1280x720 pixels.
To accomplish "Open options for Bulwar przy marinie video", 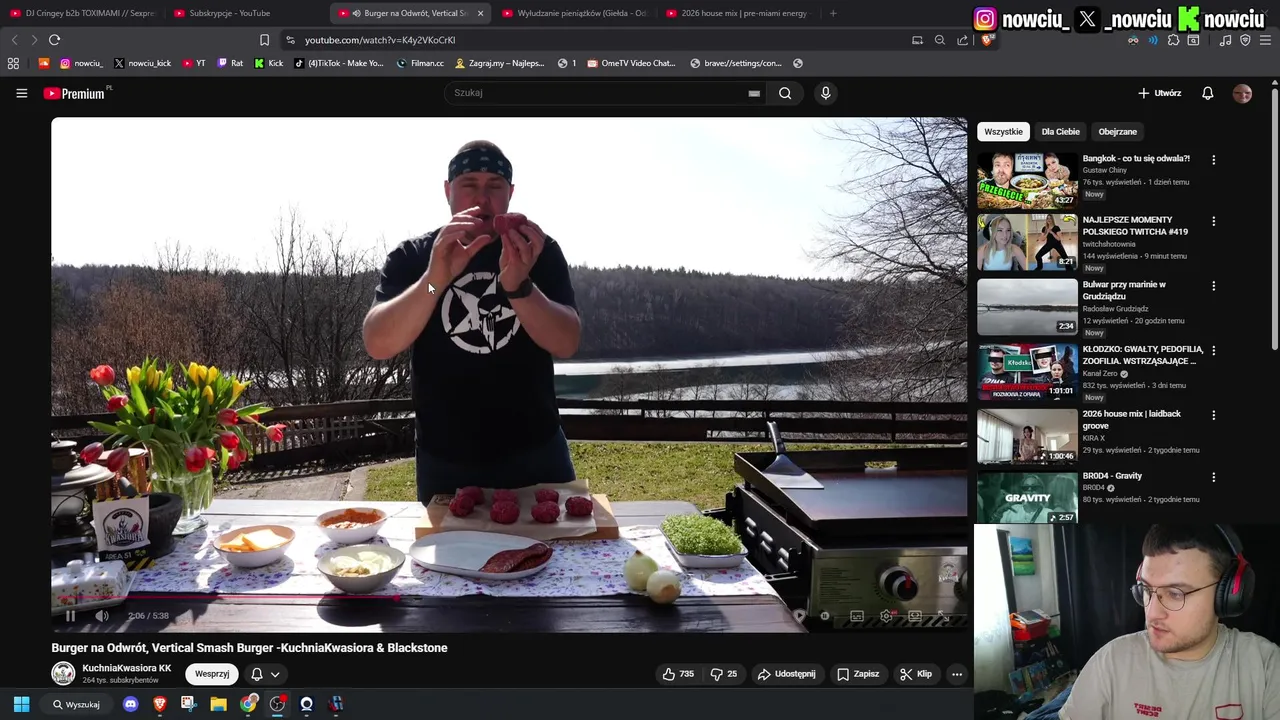I will click(x=1214, y=286).
